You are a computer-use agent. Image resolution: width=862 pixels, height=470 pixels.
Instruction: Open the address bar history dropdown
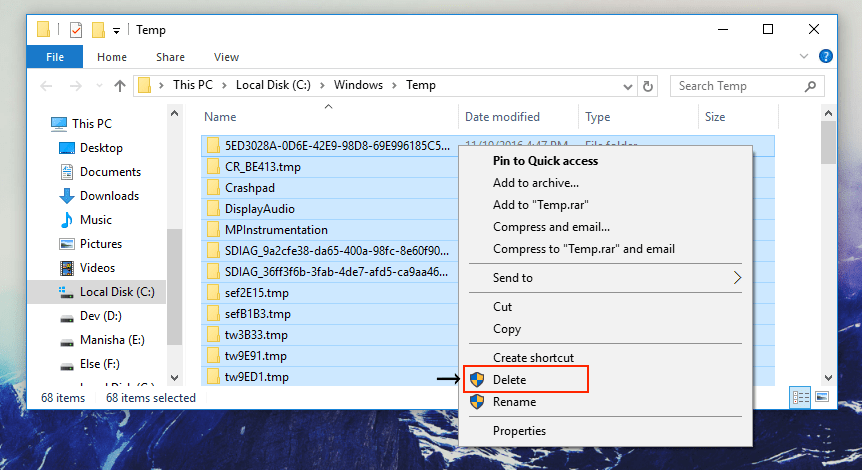tap(627, 86)
